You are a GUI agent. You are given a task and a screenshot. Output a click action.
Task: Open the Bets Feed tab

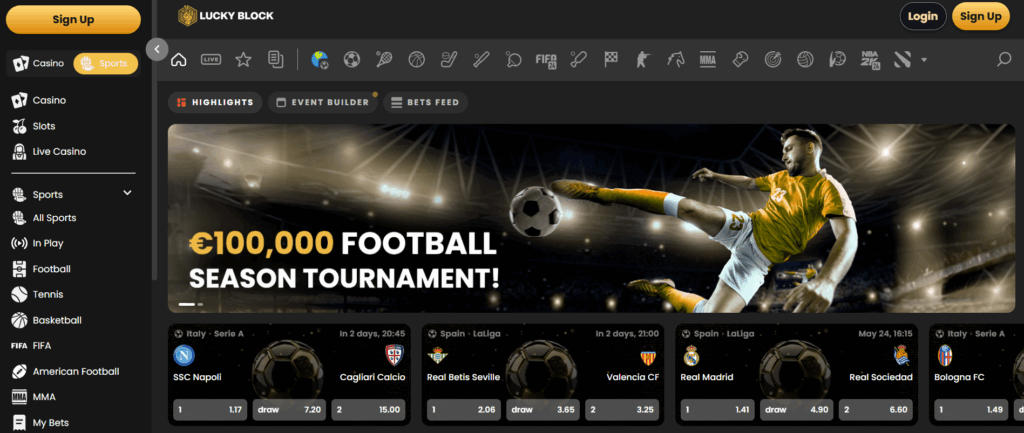click(425, 103)
